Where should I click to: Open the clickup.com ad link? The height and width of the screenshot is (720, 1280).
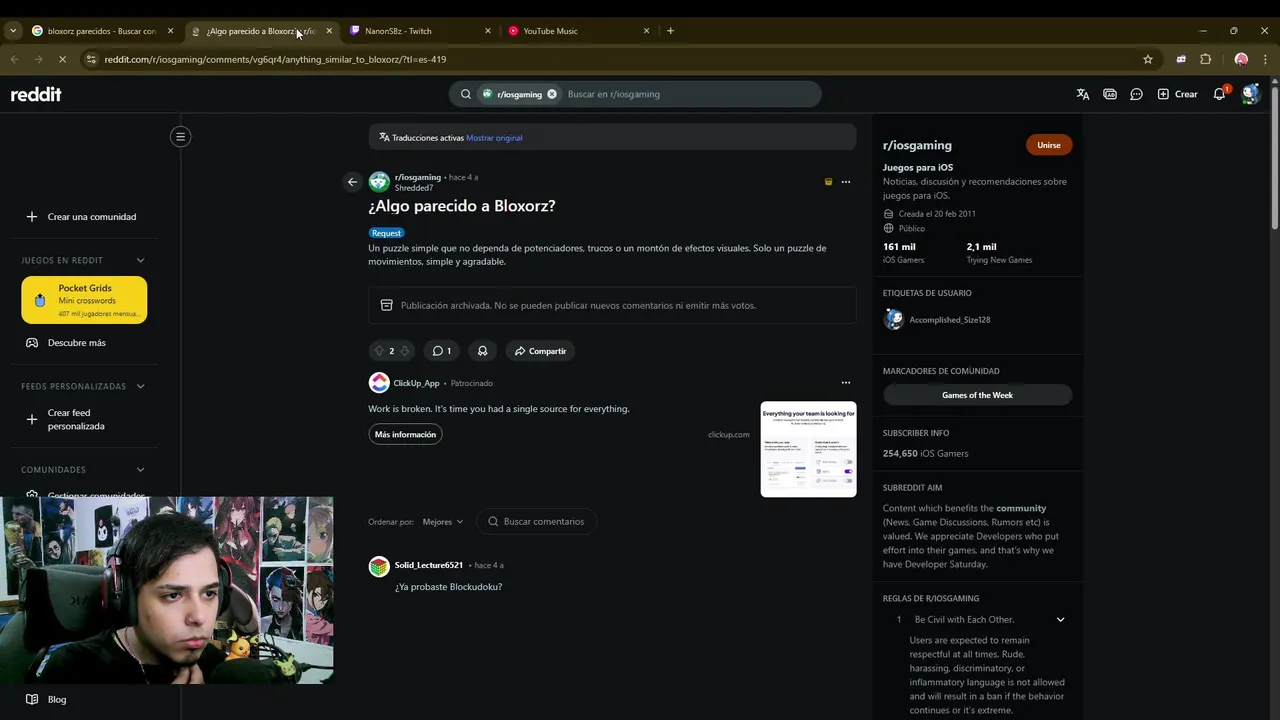pos(729,434)
